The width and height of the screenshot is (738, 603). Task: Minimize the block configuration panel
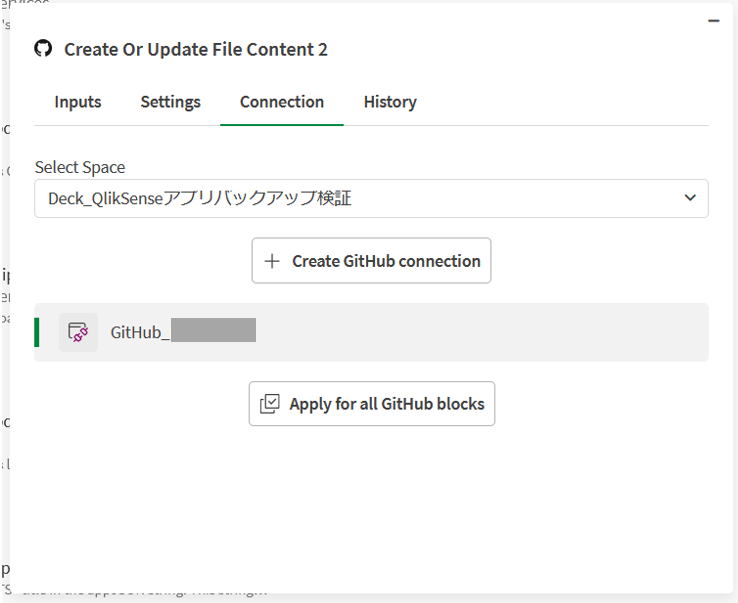tap(714, 21)
